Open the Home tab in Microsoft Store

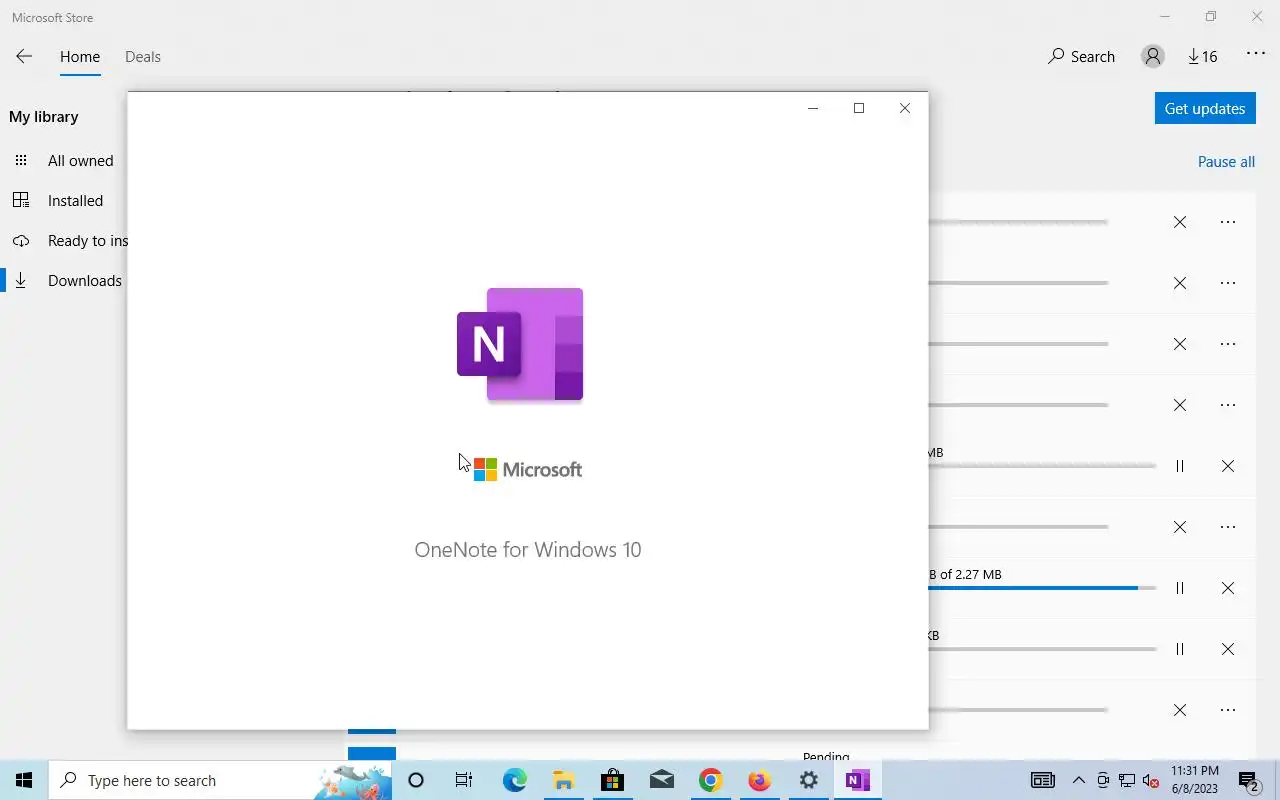pyautogui.click(x=80, y=57)
